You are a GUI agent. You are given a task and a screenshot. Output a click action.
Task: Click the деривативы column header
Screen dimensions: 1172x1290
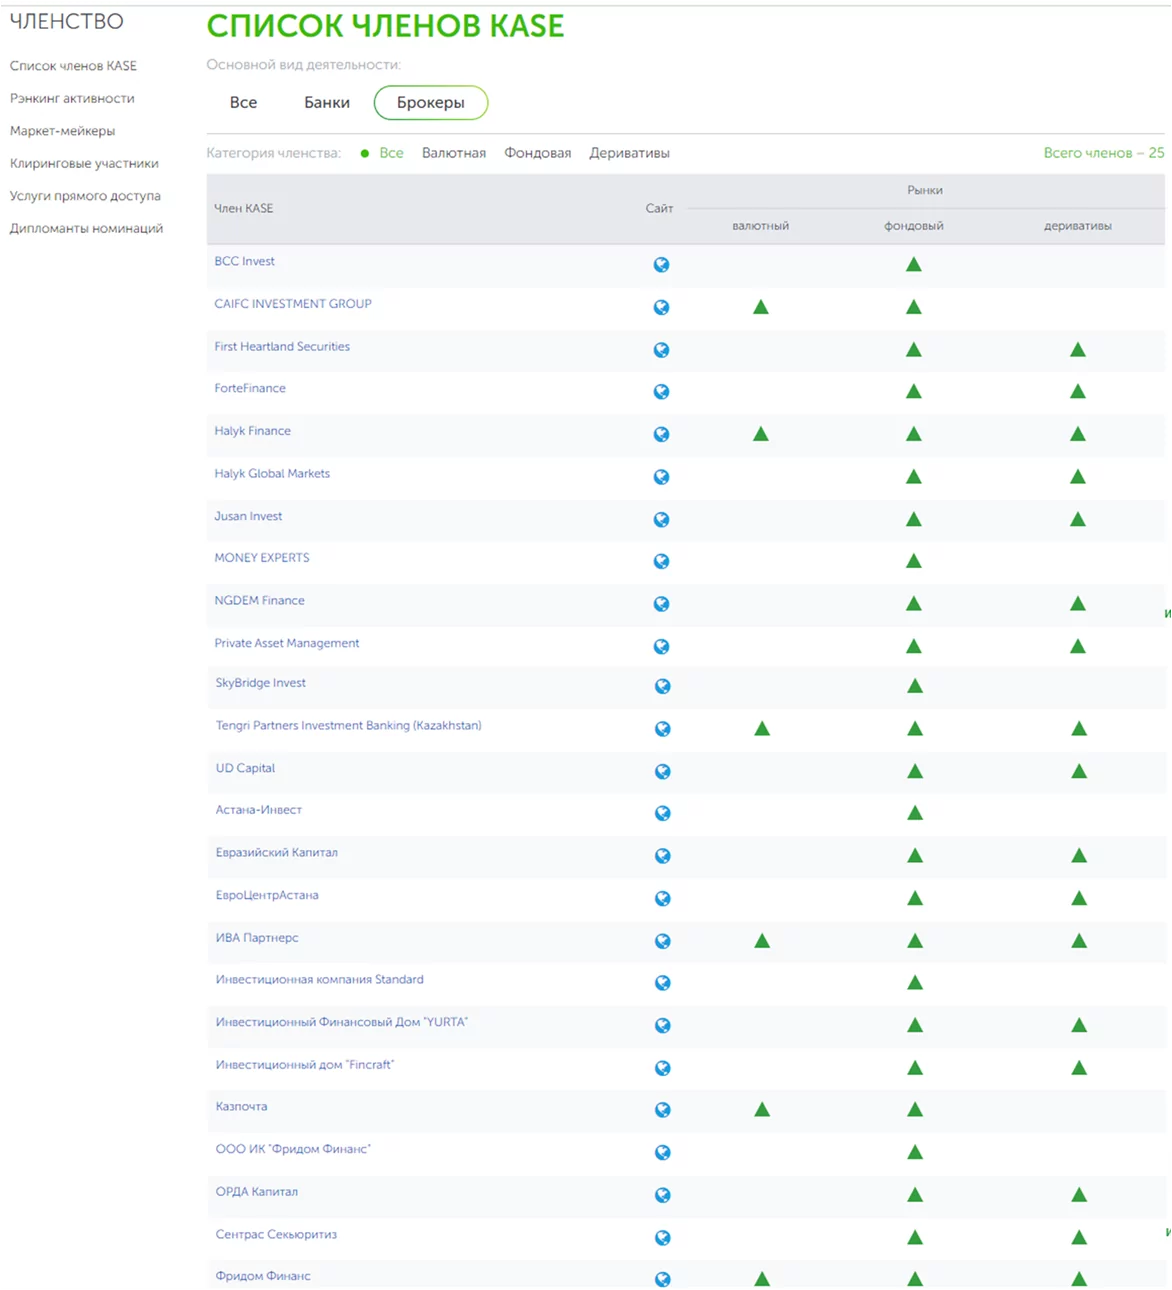pyautogui.click(x=1078, y=226)
